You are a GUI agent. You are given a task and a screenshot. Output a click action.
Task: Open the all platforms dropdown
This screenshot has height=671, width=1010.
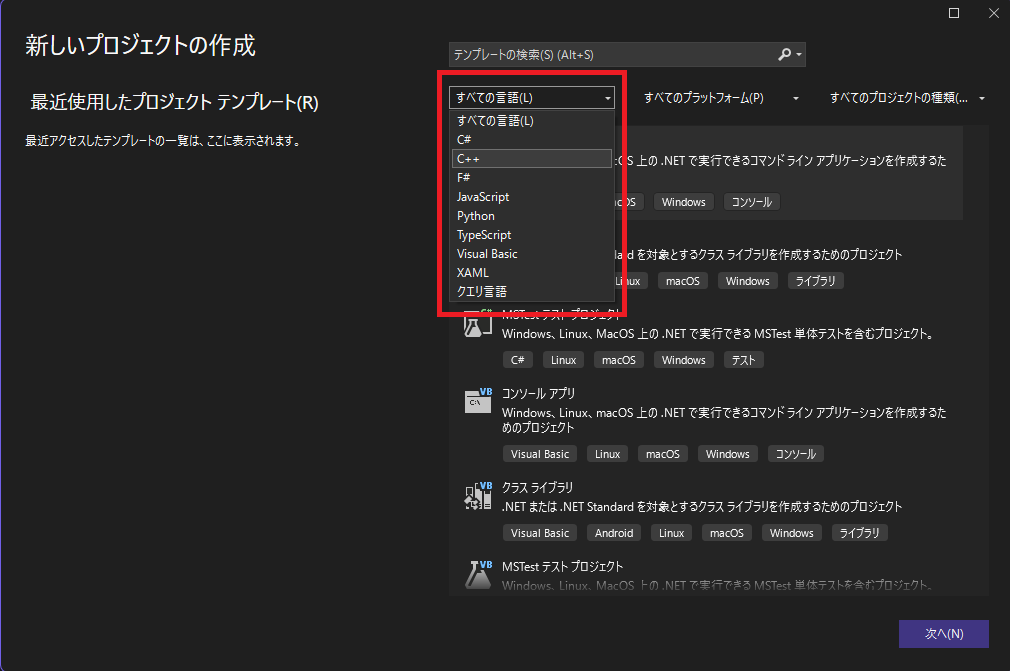click(720, 98)
